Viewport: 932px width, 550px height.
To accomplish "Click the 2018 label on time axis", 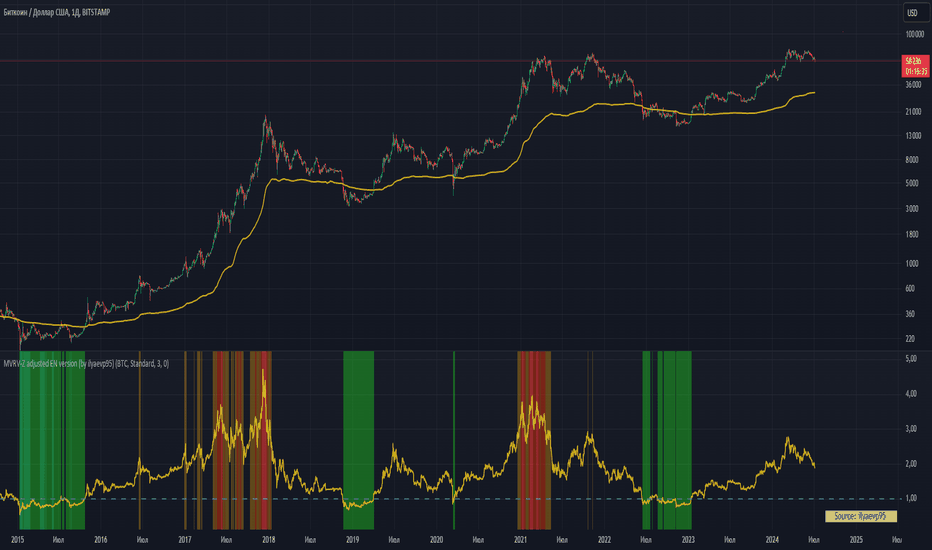I will click(269, 540).
